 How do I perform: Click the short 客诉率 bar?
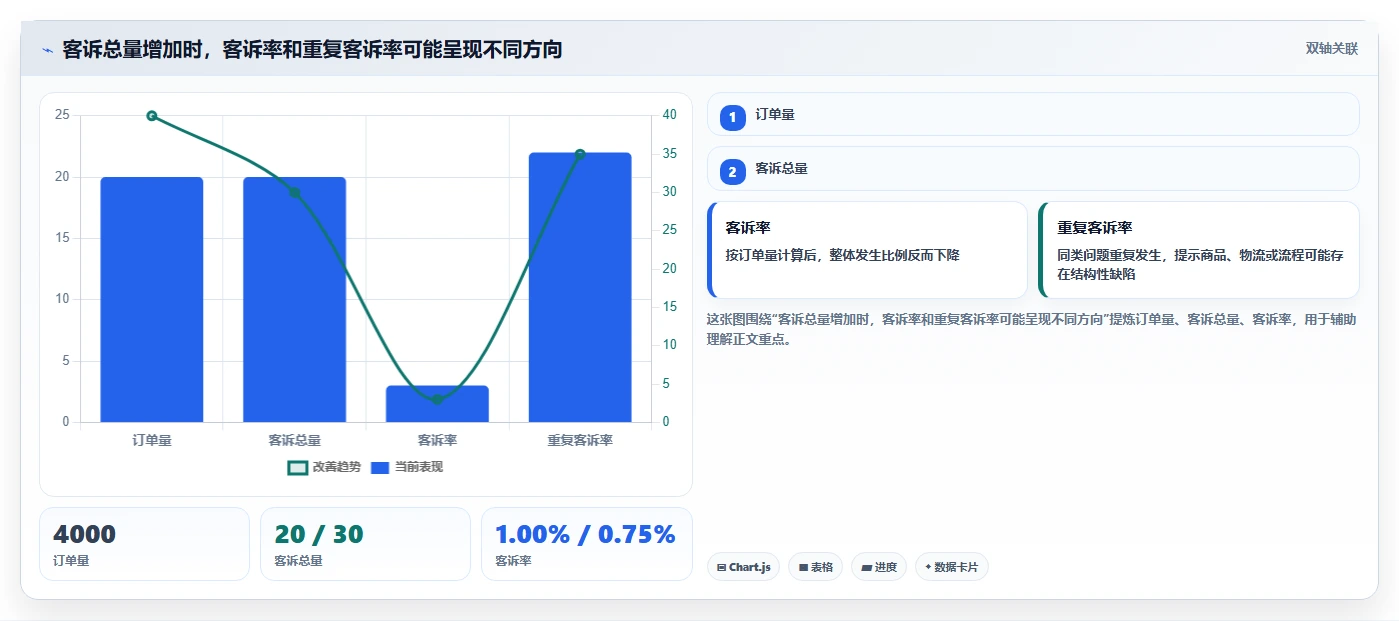pyautogui.click(x=437, y=404)
